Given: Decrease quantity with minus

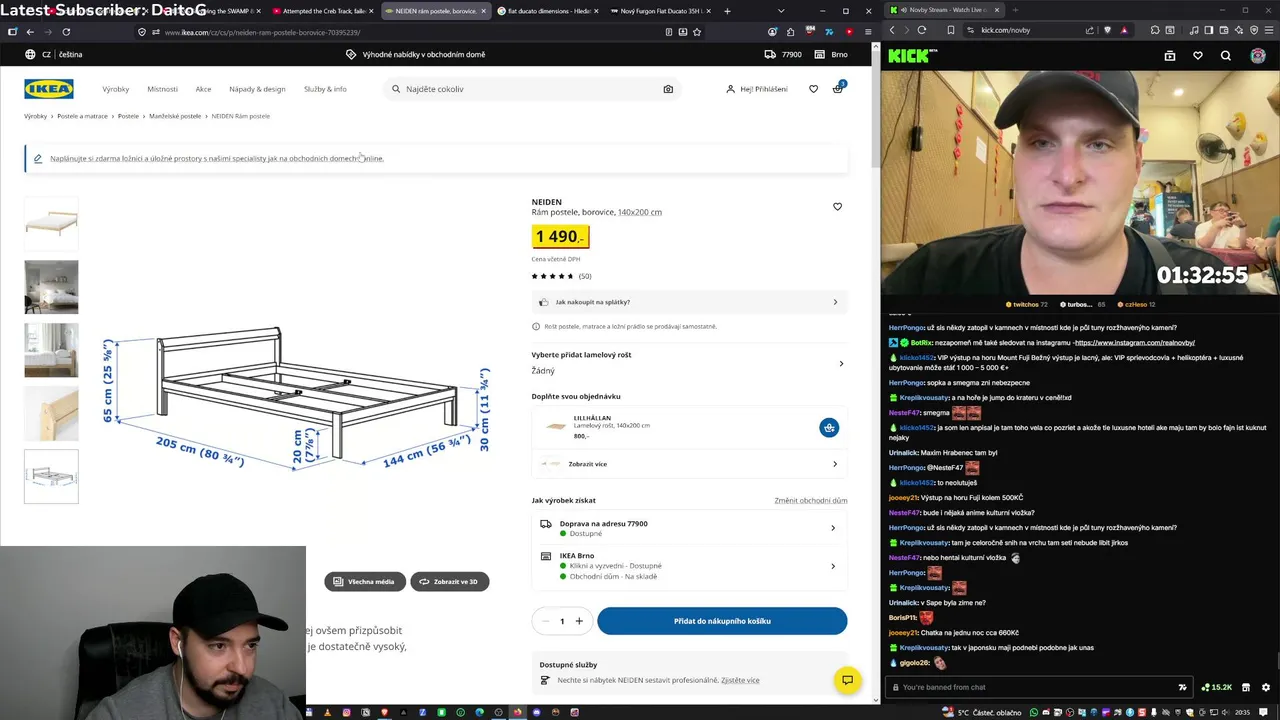Looking at the screenshot, I should [545, 621].
